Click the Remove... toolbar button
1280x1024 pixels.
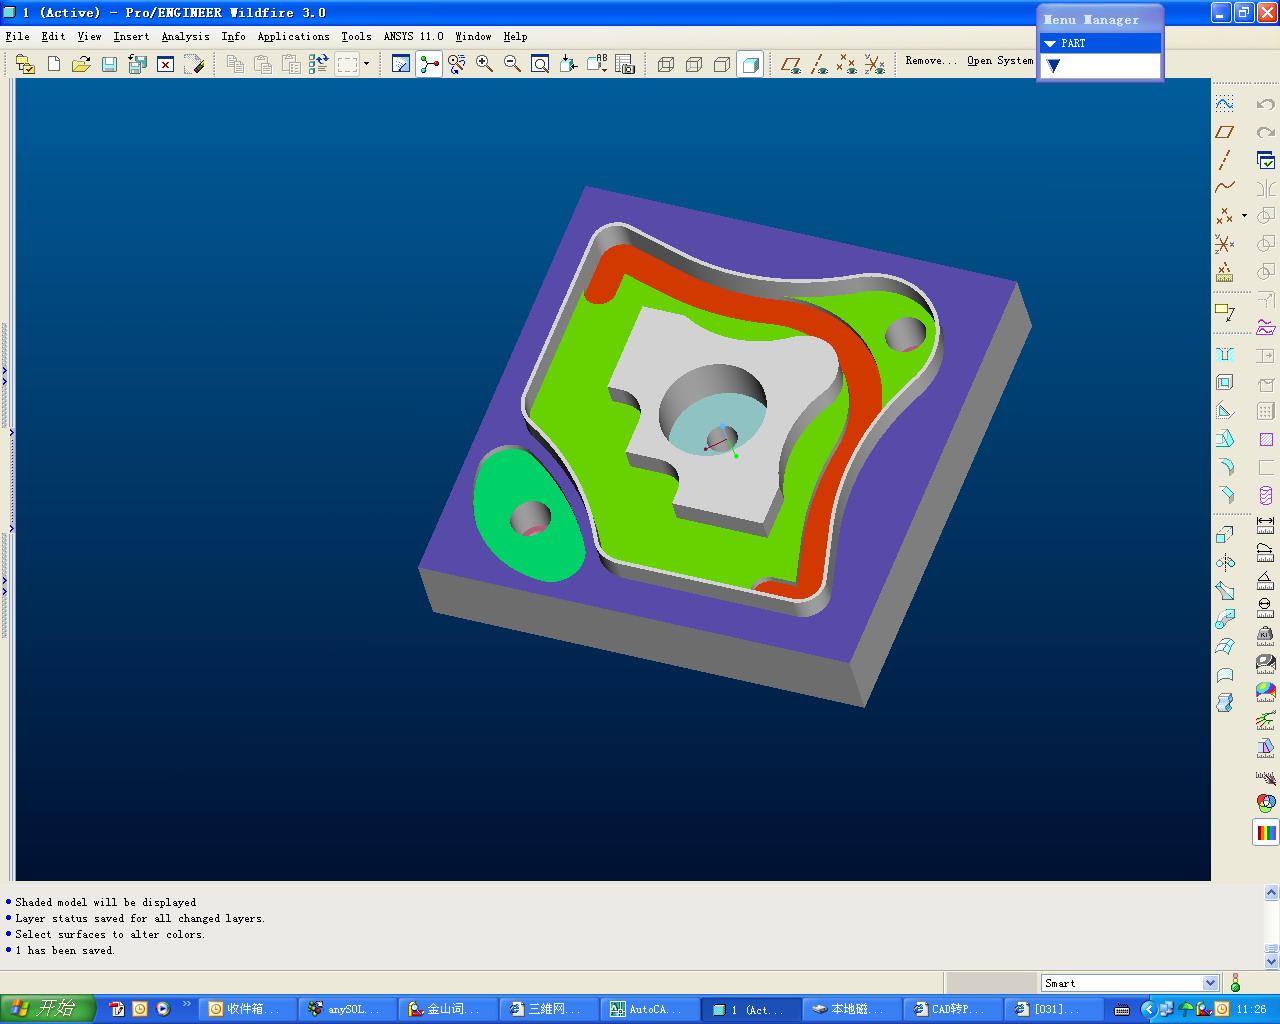click(x=931, y=61)
